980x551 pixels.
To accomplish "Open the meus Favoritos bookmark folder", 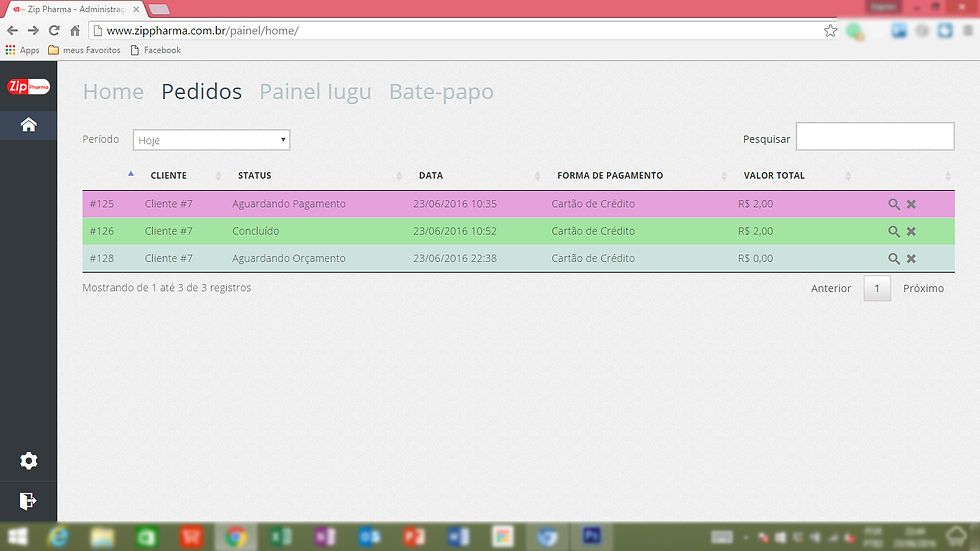I will [84, 50].
